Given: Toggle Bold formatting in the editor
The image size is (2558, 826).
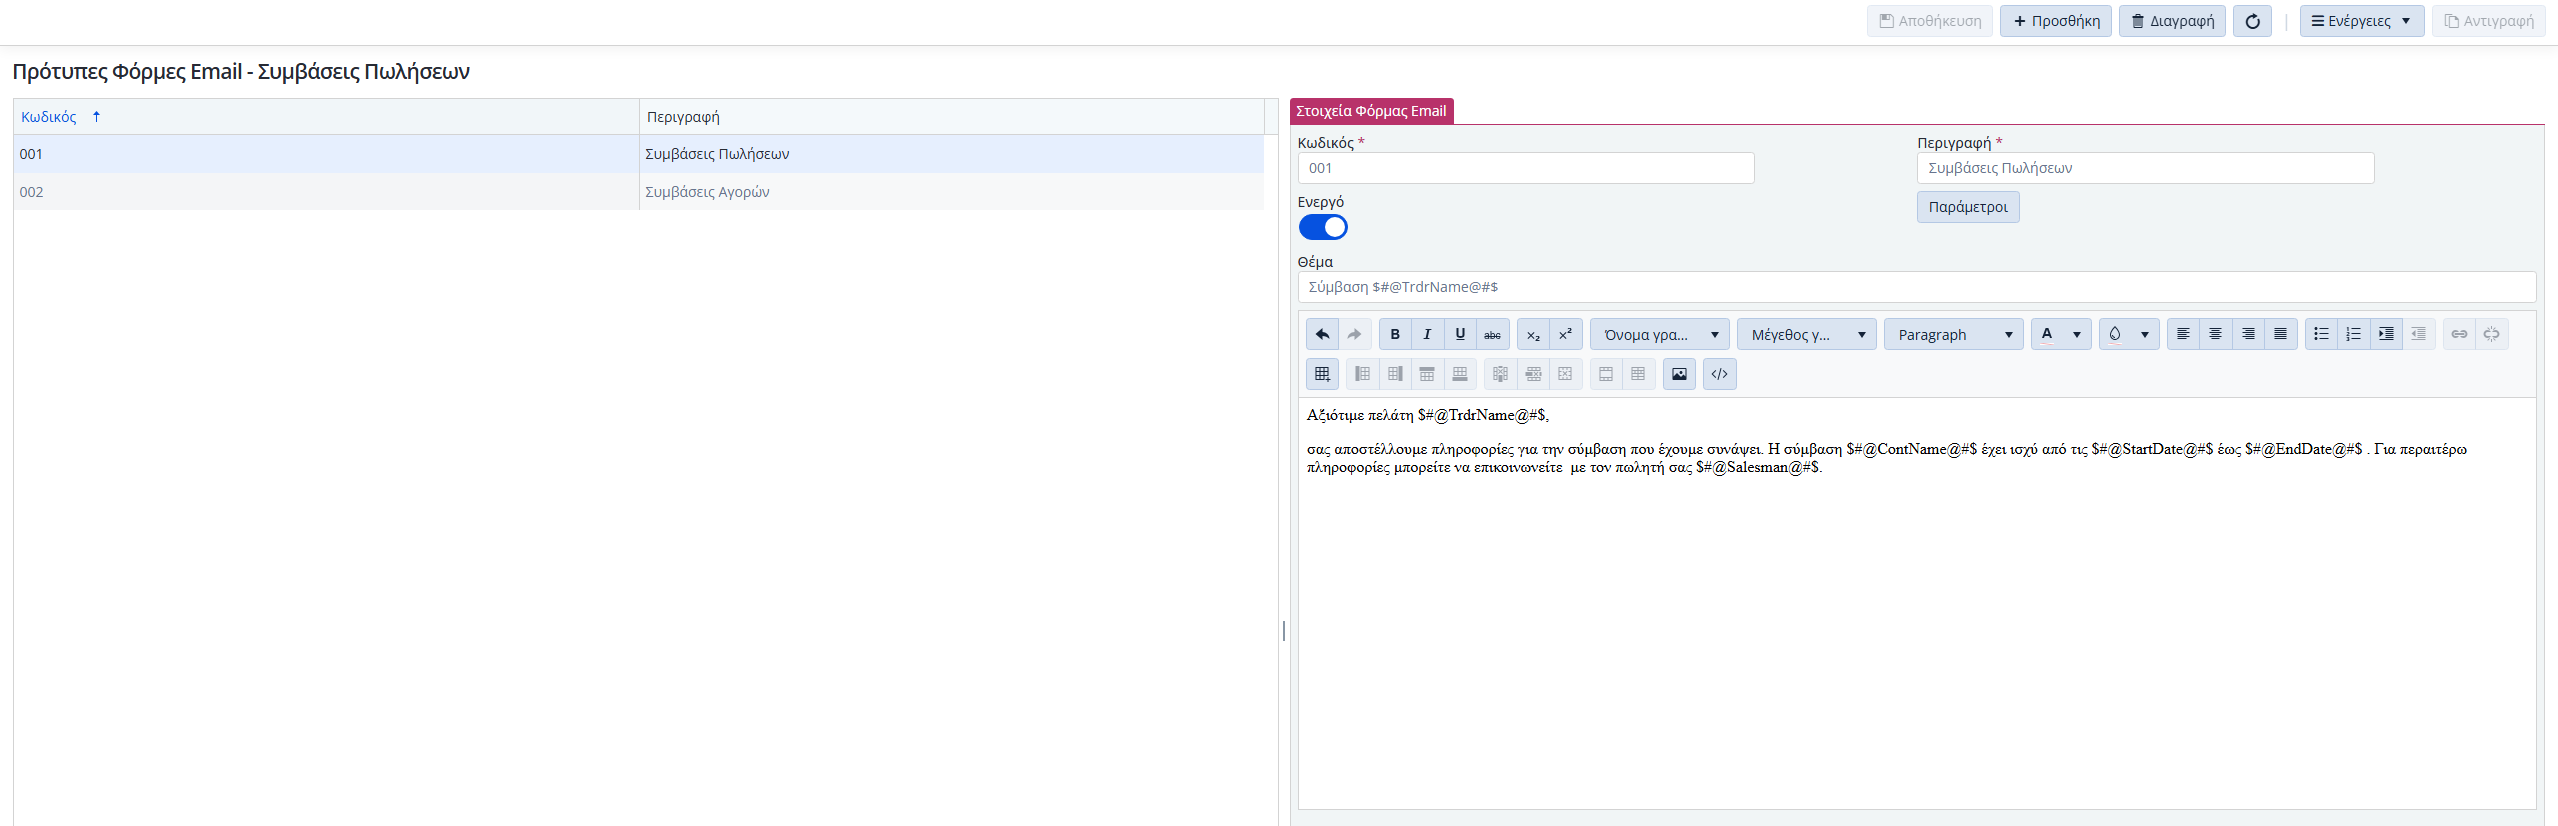Looking at the screenshot, I should tap(1395, 334).
